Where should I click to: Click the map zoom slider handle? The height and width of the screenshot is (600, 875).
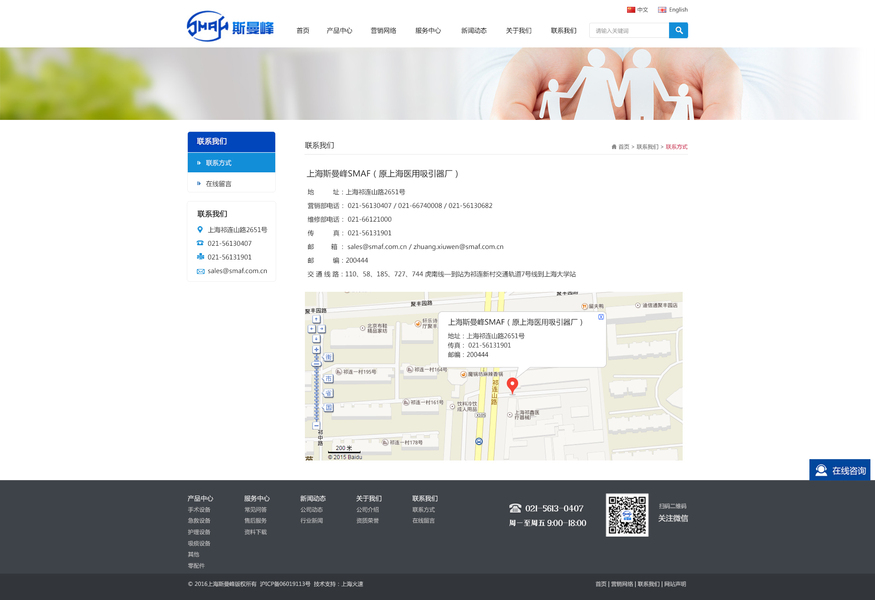coord(316,364)
